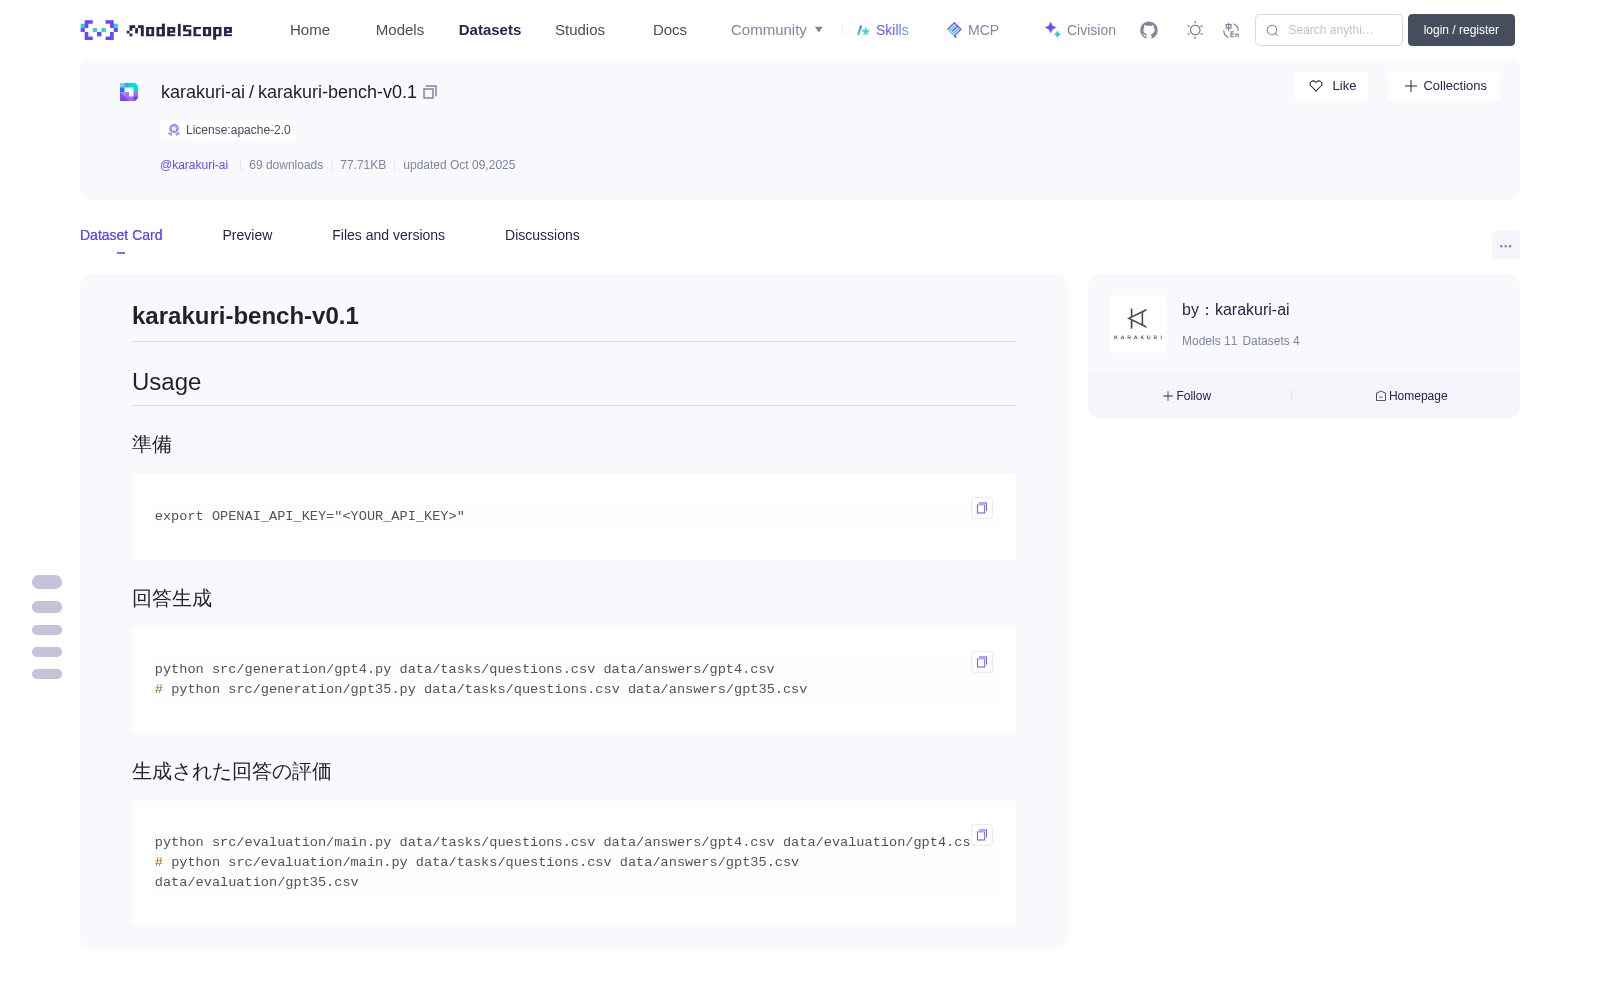Click the 77.71KB size text
The width and height of the screenshot is (1600, 1000).
point(363,165)
